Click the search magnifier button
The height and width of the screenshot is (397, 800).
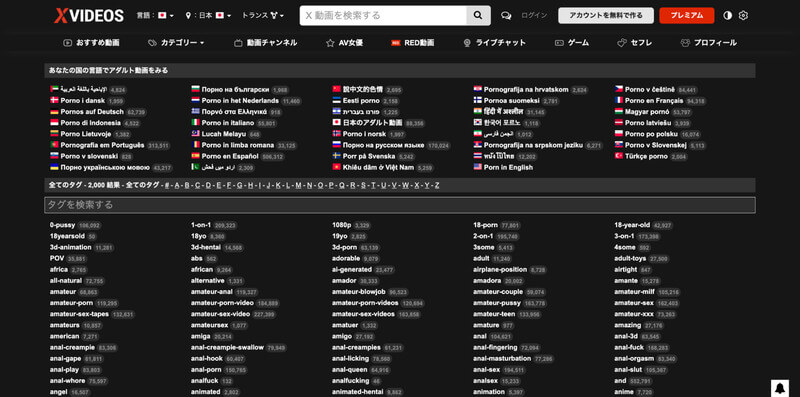point(478,15)
